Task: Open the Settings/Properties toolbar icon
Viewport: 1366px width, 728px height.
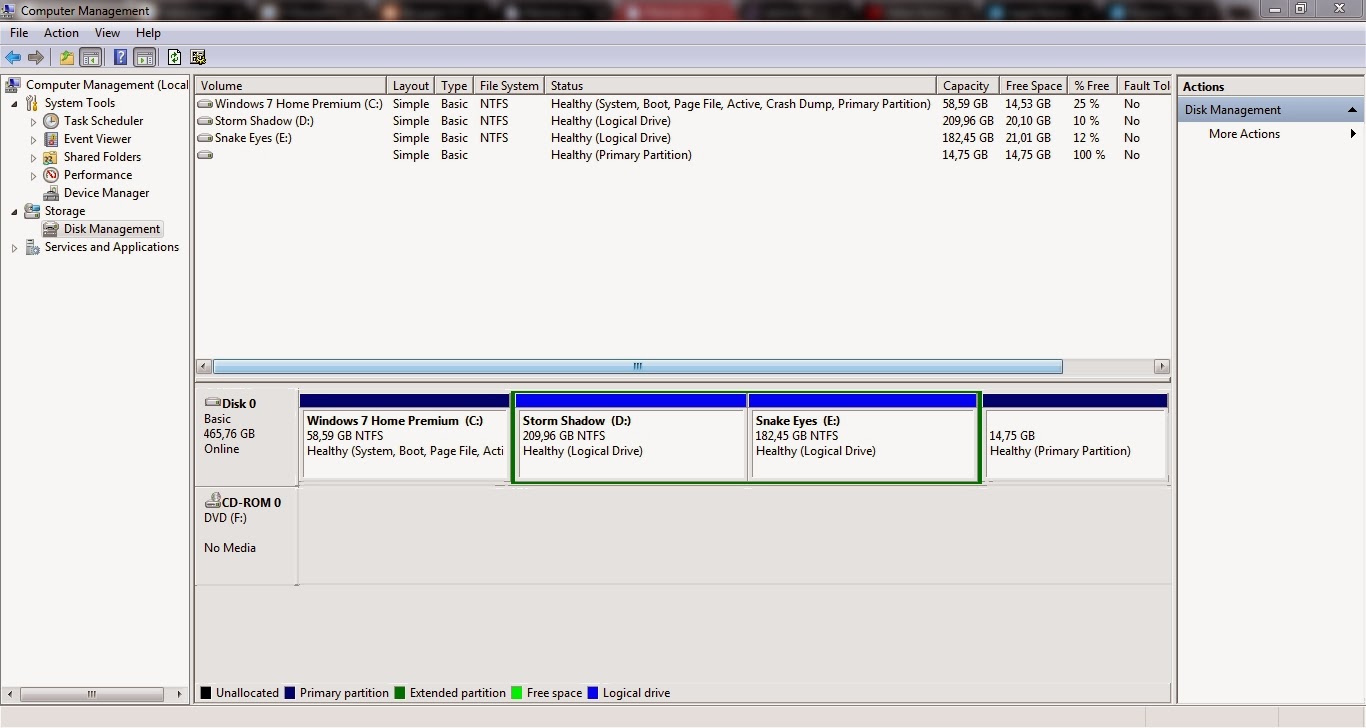Action: point(198,57)
